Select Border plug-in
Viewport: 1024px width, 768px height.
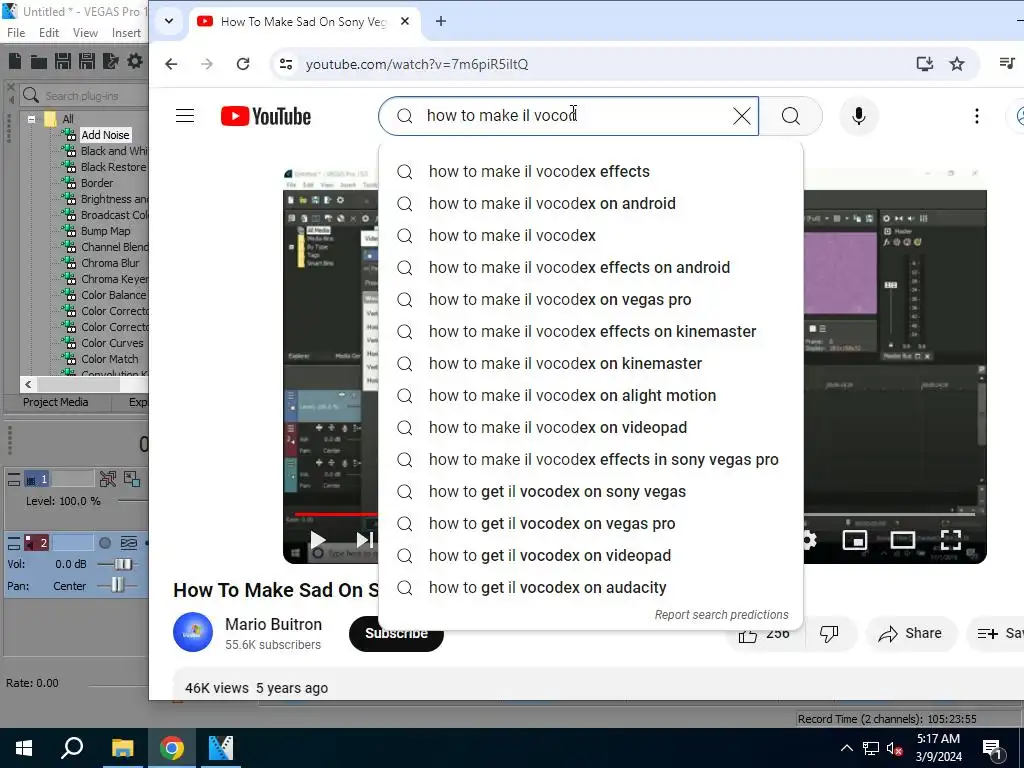[97, 183]
